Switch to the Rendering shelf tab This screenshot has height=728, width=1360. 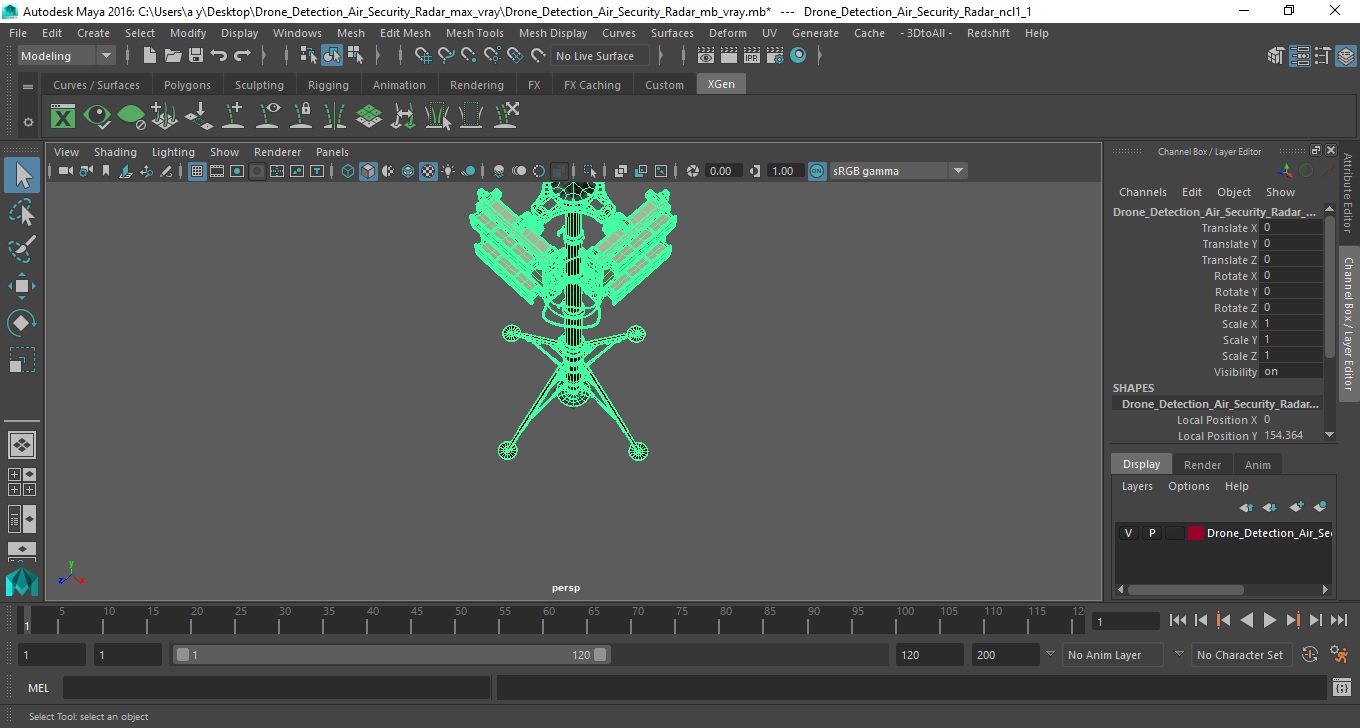tap(476, 85)
